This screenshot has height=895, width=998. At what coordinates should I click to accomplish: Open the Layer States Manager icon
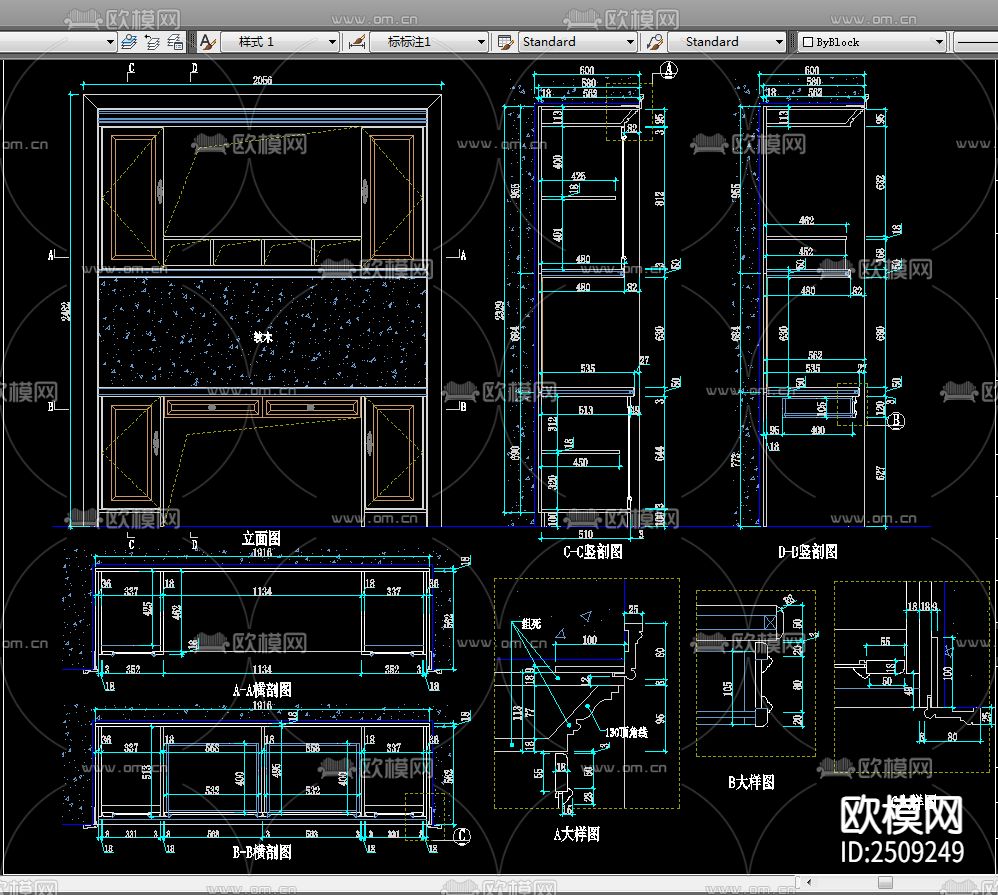click(175, 42)
